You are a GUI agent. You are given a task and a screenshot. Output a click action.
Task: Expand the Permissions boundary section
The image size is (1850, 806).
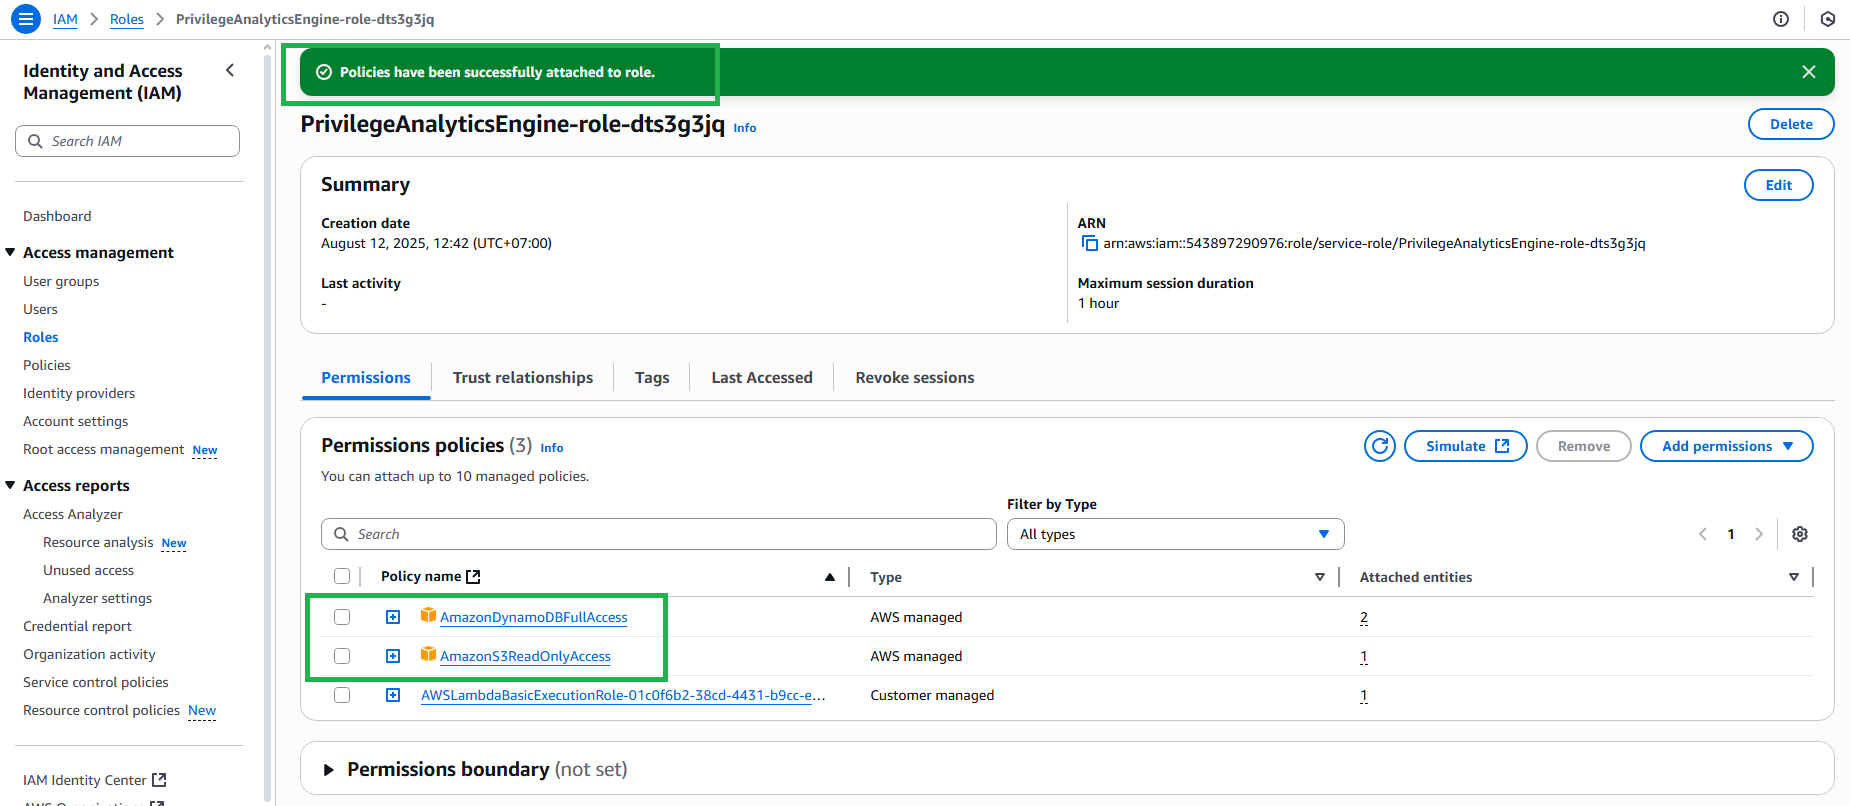(328, 770)
